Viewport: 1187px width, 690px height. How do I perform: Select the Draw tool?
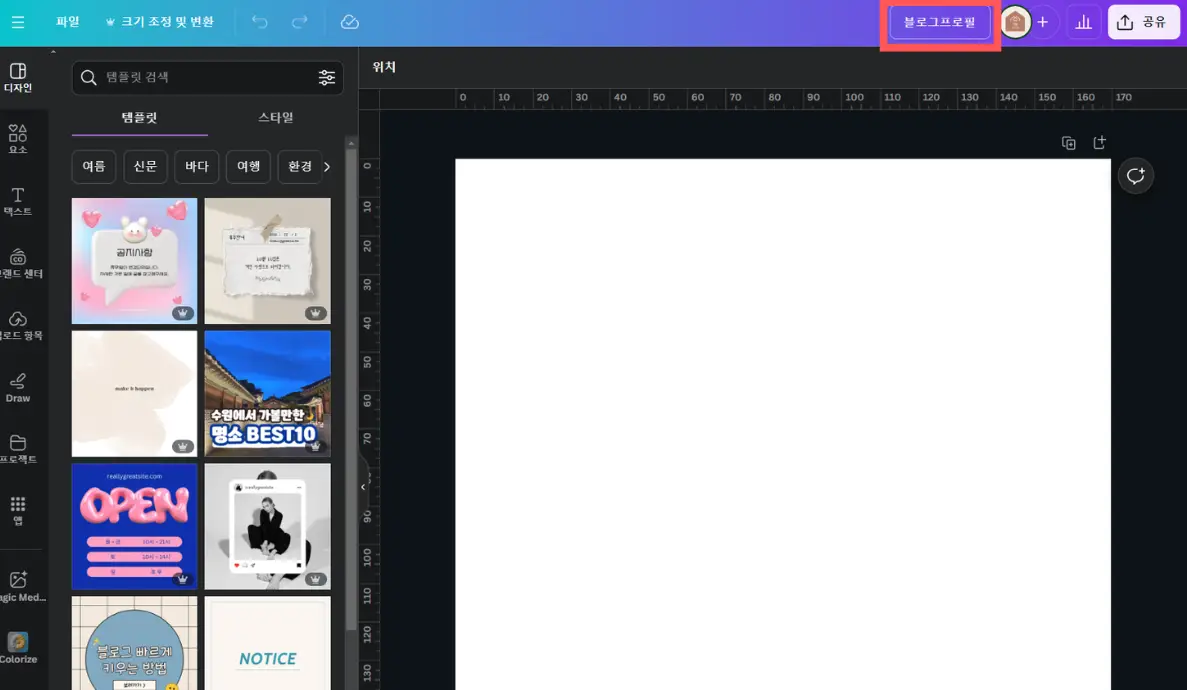tap(18, 388)
